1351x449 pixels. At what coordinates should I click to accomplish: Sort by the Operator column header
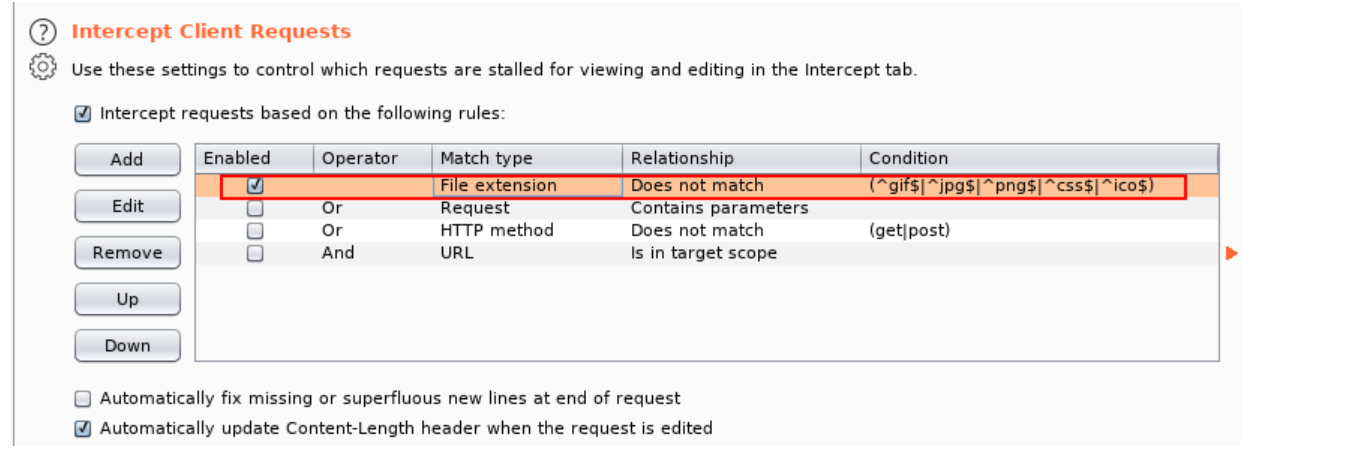pos(360,158)
